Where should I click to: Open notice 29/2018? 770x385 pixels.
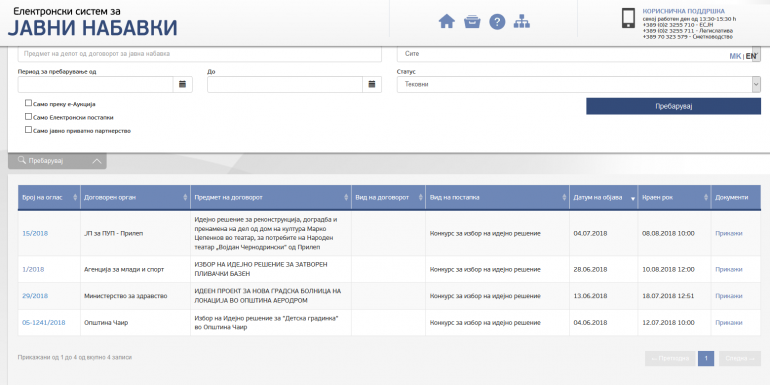pyautogui.click(x=35, y=296)
